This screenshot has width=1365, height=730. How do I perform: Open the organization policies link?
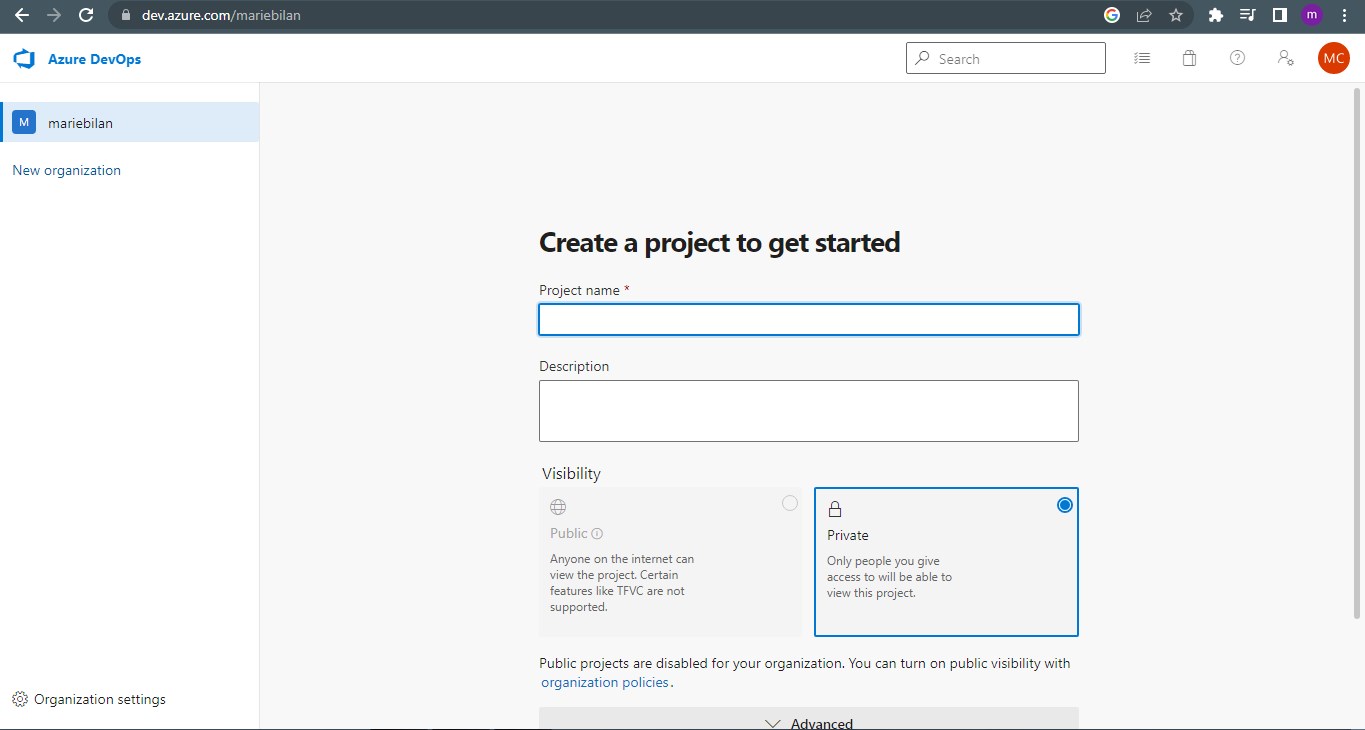pos(604,682)
